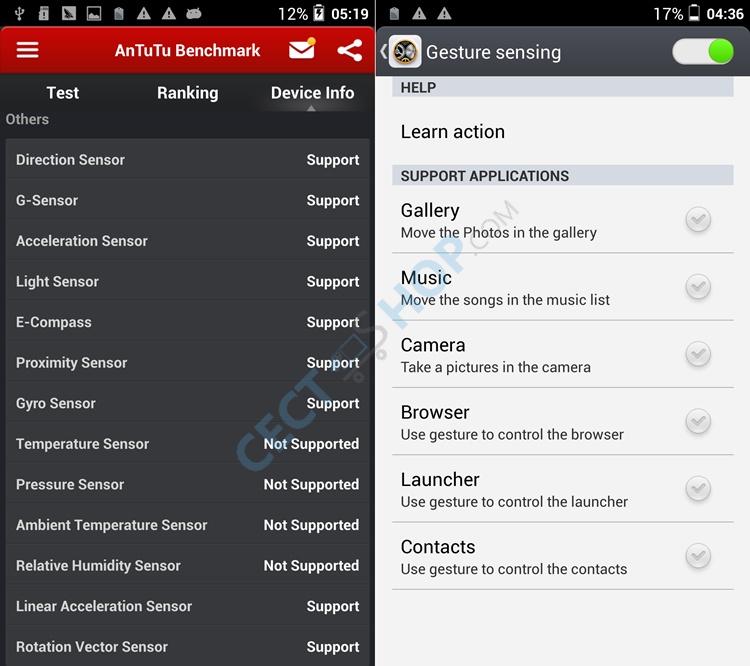Tap the HELP section header
Image resolution: width=750 pixels, height=666 pixels.
coord(562,88)
